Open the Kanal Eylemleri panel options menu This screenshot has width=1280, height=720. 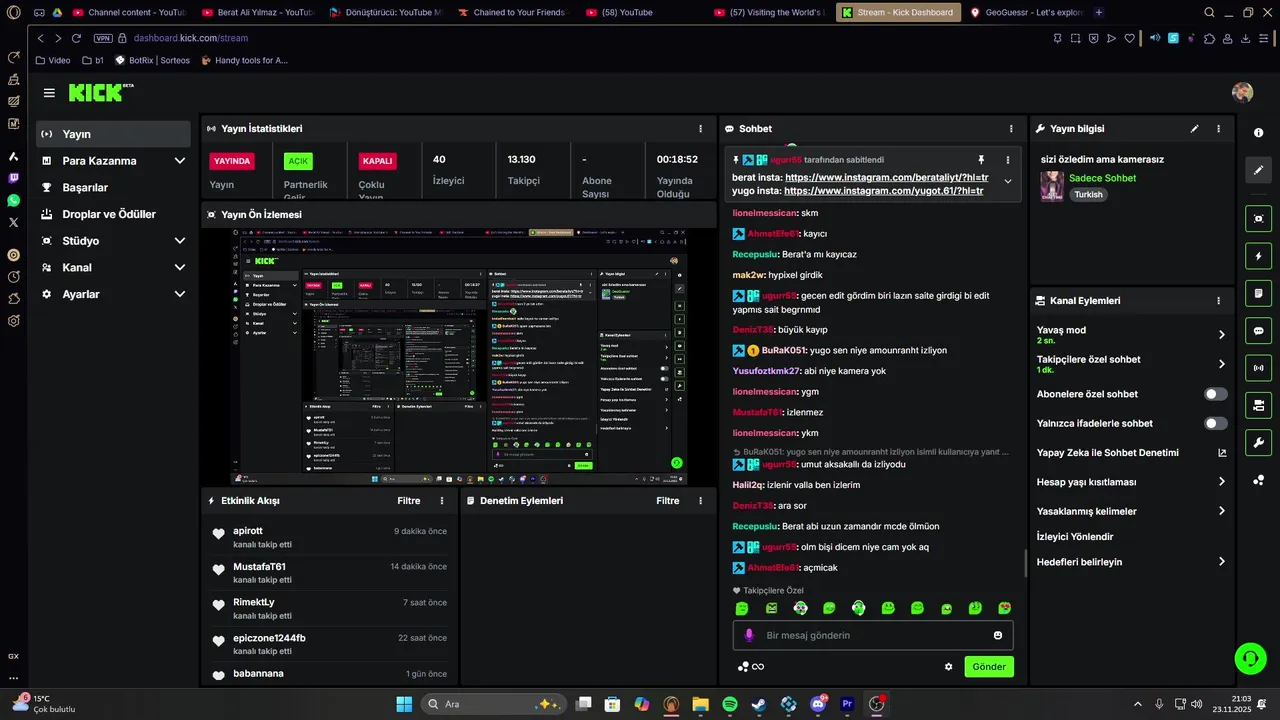1218,300
